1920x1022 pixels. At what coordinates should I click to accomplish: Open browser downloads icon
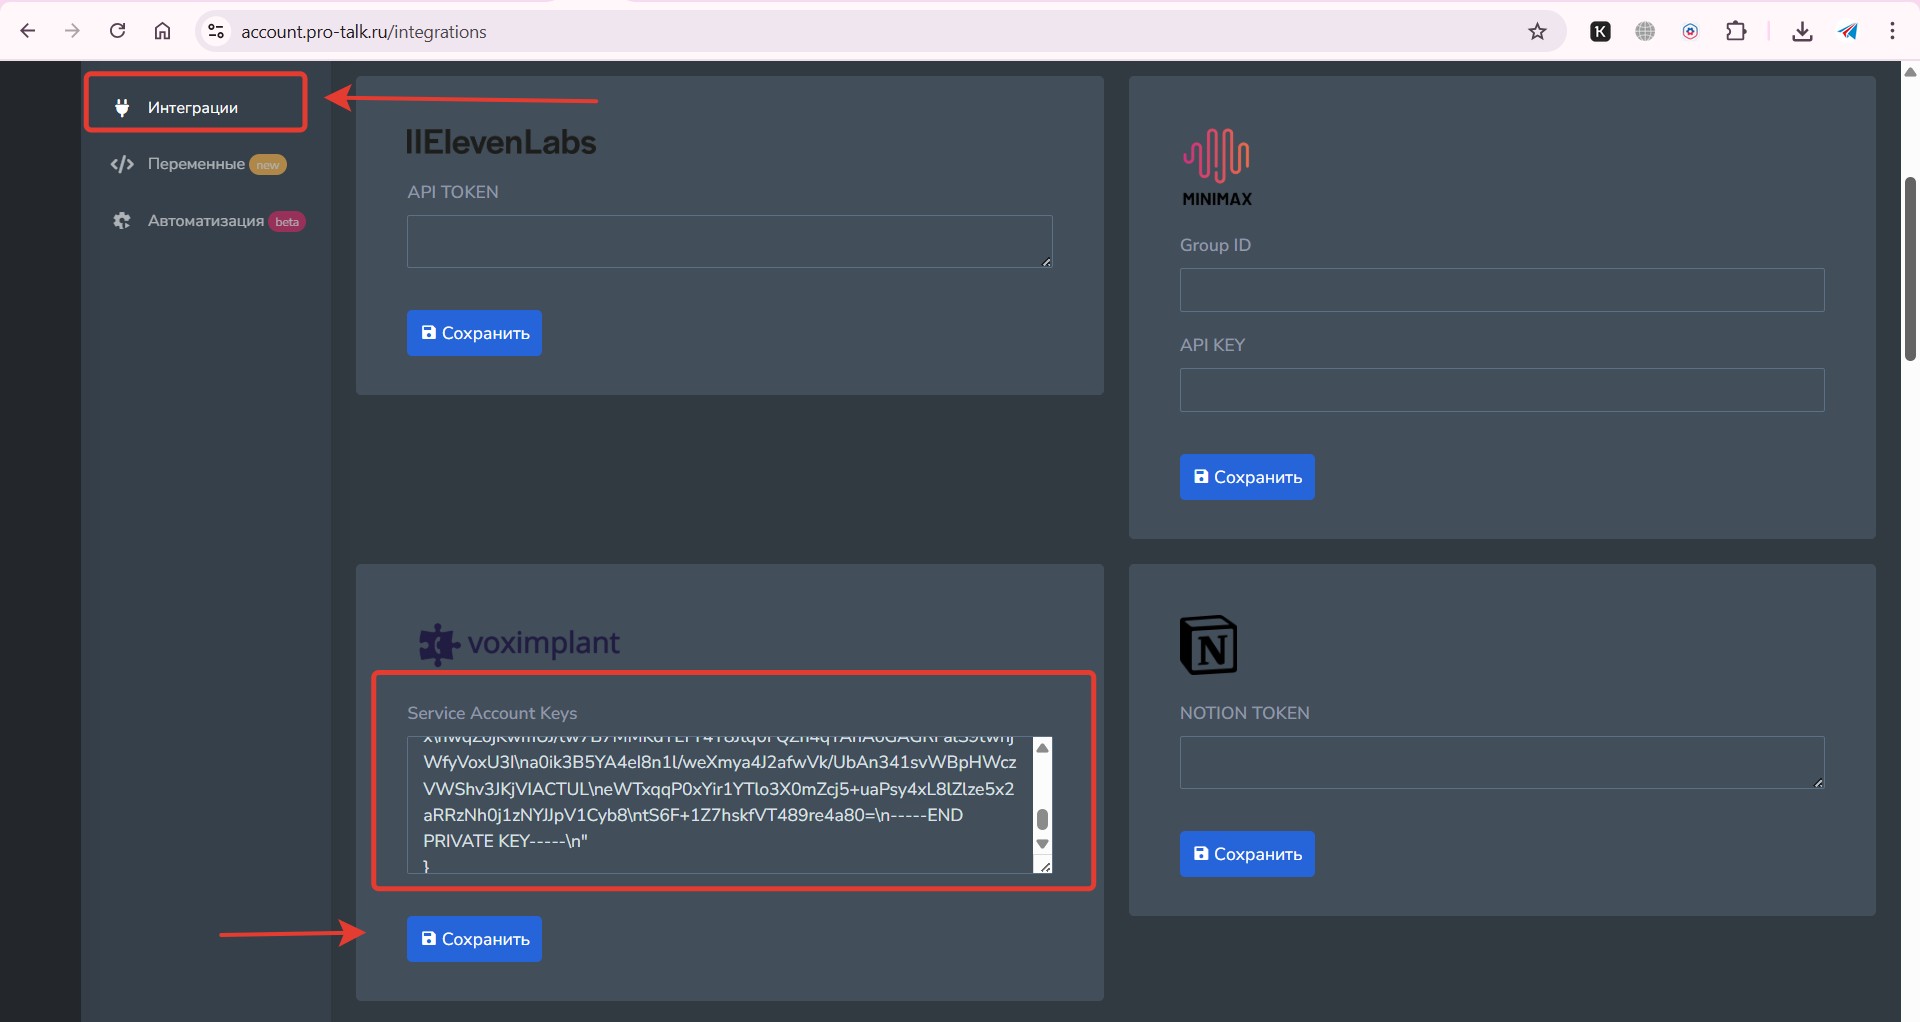1802,31
